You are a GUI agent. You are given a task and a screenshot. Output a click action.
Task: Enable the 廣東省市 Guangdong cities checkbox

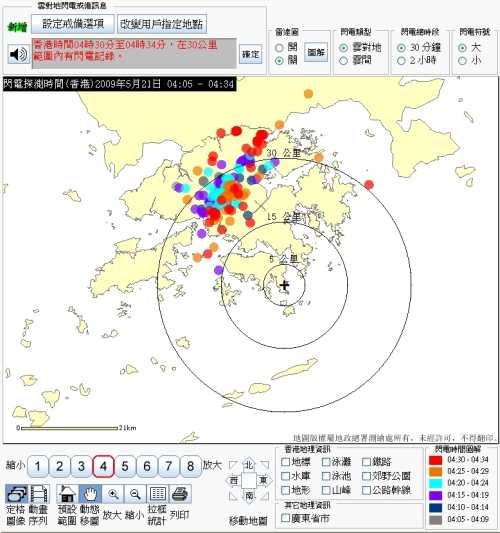click(x=286, y=518)
